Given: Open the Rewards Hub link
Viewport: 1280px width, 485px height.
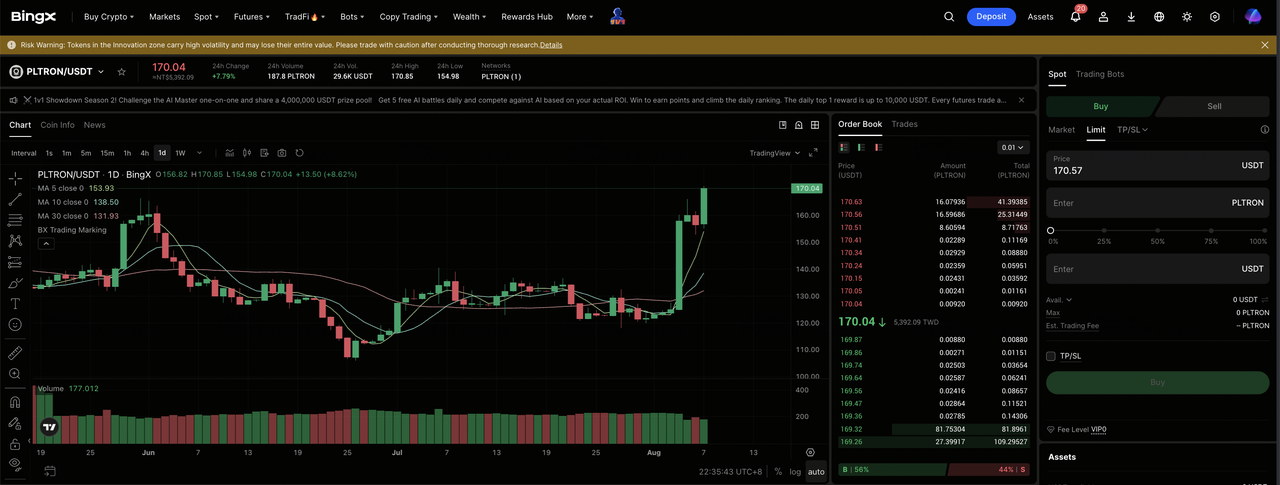Looking at the screenshot, I should (526, 17).
